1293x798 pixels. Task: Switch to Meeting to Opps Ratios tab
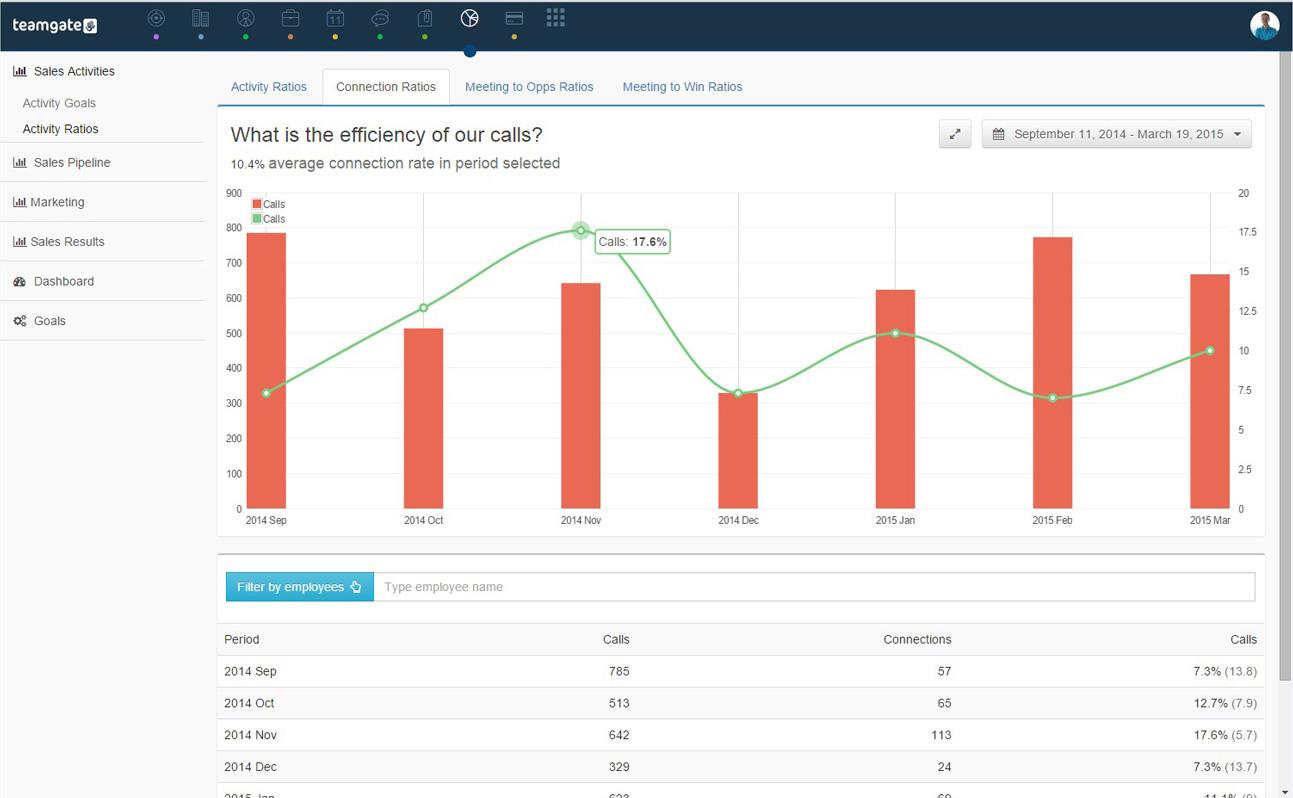pyautogui.click(x=529, y=87)
